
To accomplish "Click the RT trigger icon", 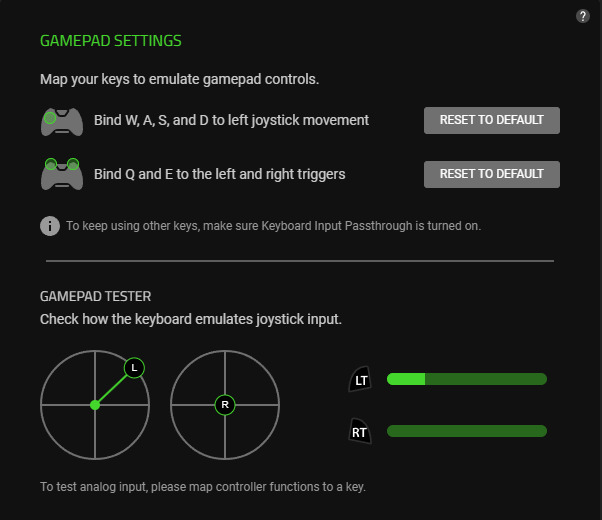I will (x=360, y=432).
